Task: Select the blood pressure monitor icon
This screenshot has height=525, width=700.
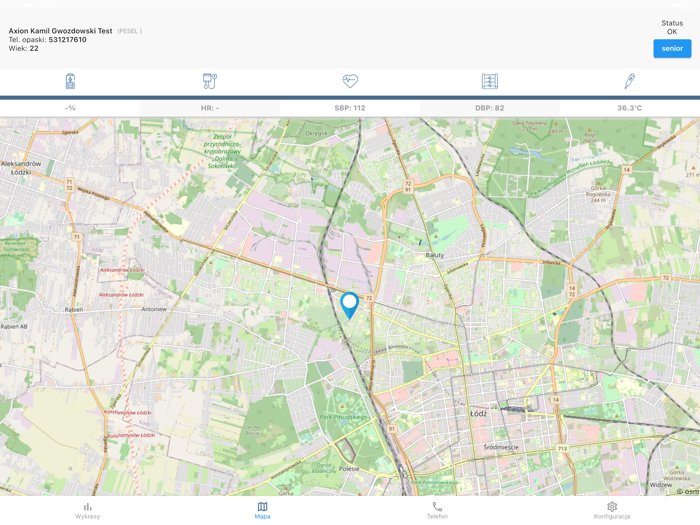Action: tap(210, 81)
